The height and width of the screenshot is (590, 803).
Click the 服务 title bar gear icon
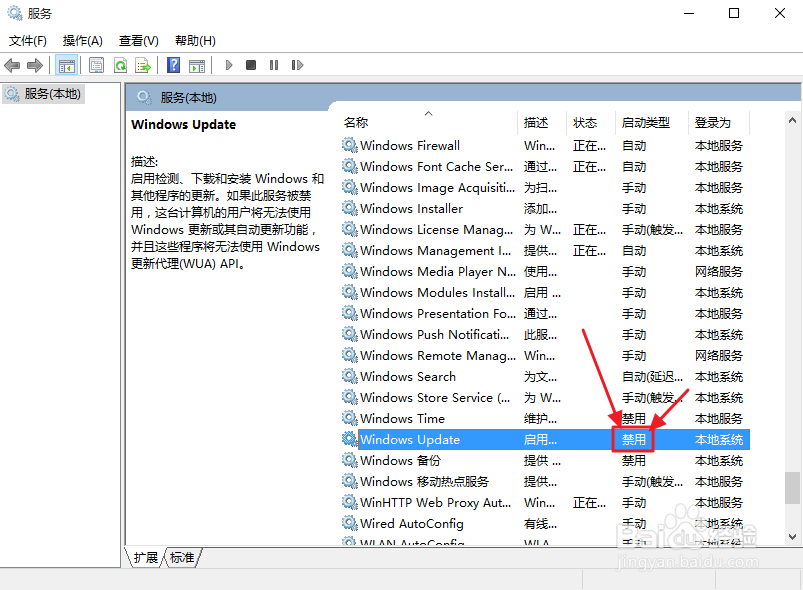click(x=15, y=13)
